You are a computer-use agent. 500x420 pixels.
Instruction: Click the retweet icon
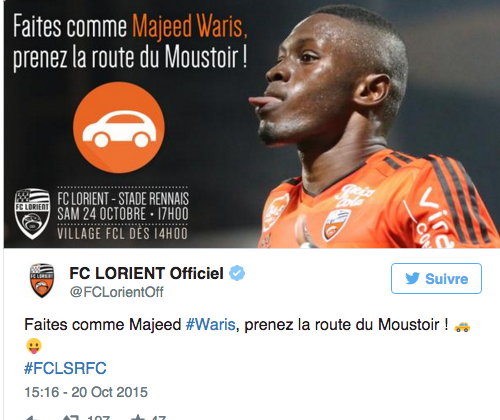71,418
